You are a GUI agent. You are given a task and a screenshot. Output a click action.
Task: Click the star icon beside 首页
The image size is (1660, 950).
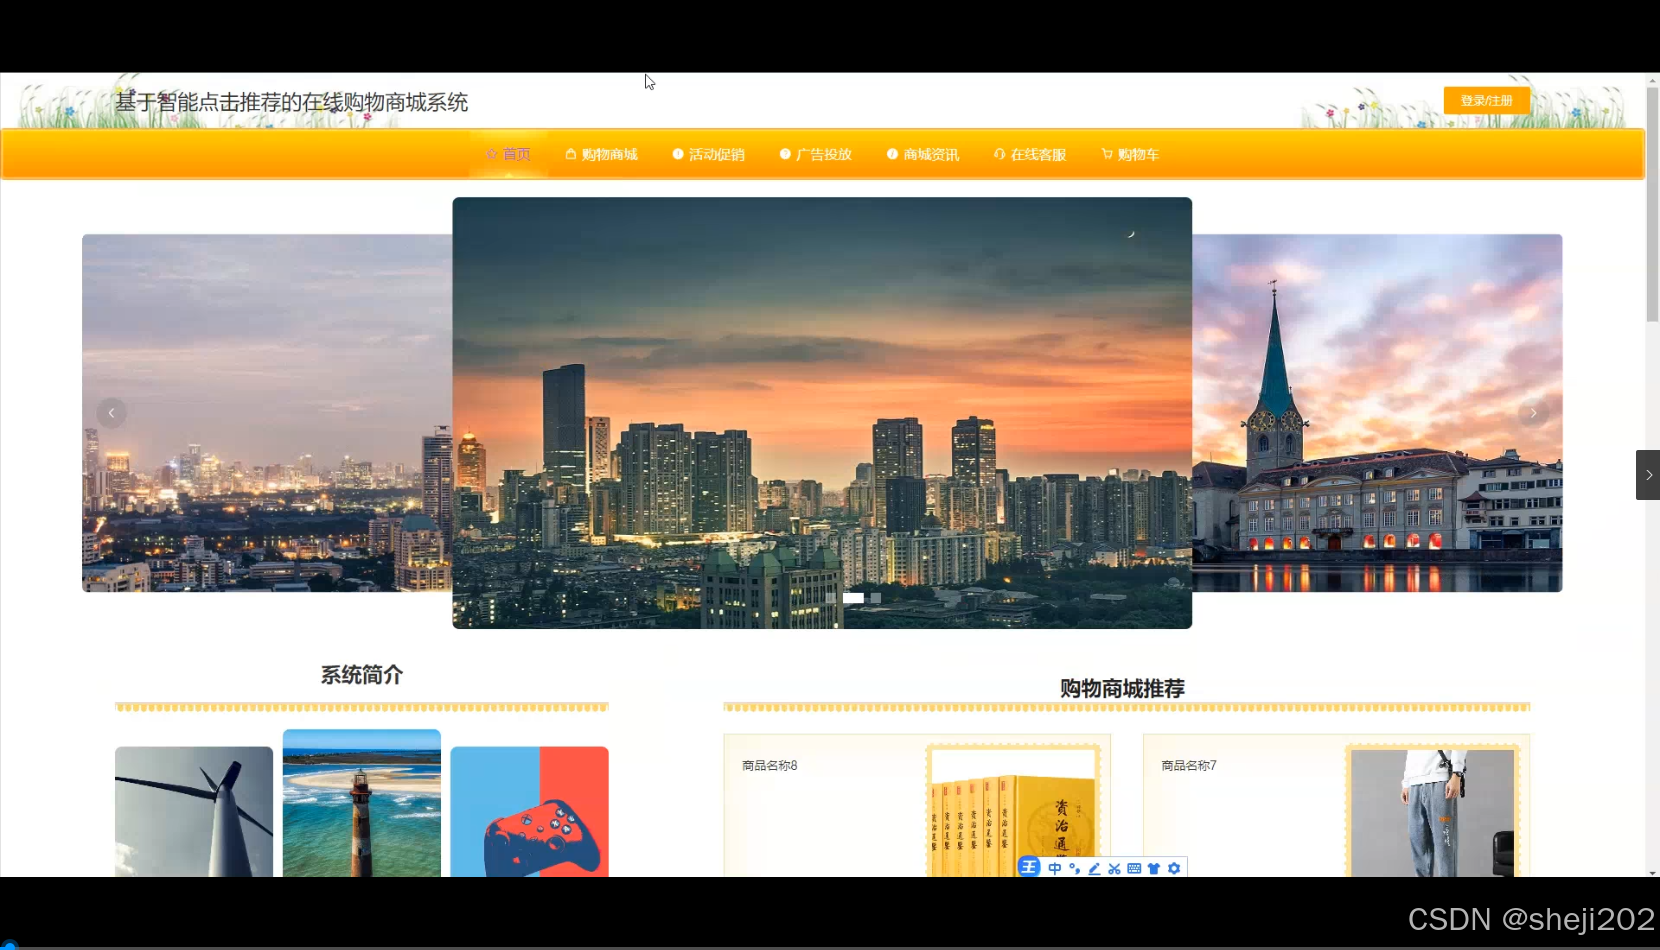pos(492,154)
